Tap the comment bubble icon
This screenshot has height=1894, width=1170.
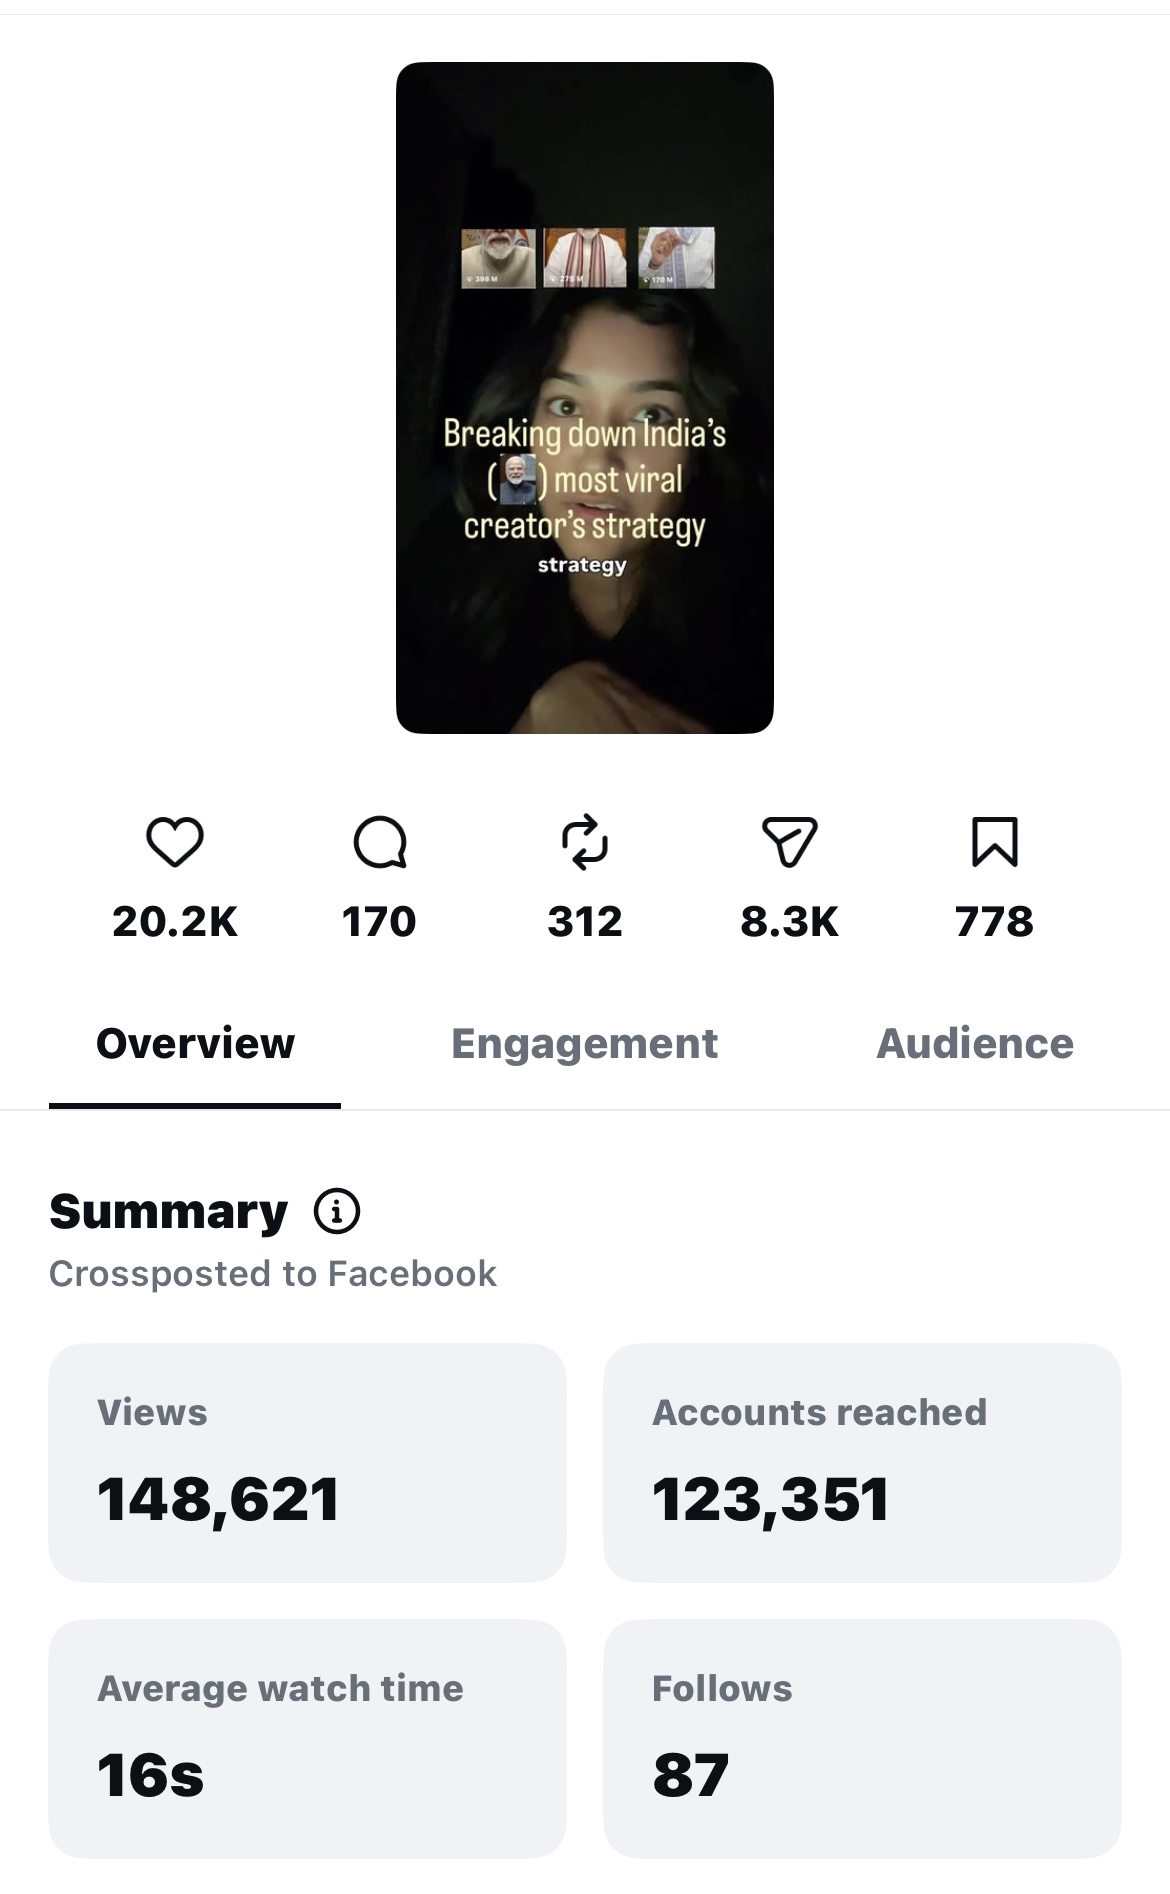click(380, 842)
